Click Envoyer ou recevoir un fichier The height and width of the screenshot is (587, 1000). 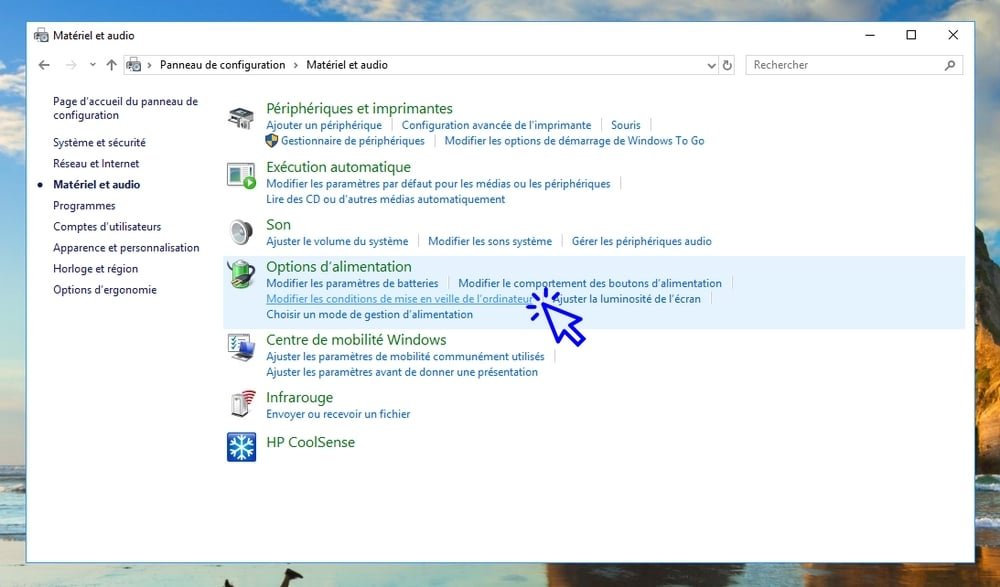338,414
